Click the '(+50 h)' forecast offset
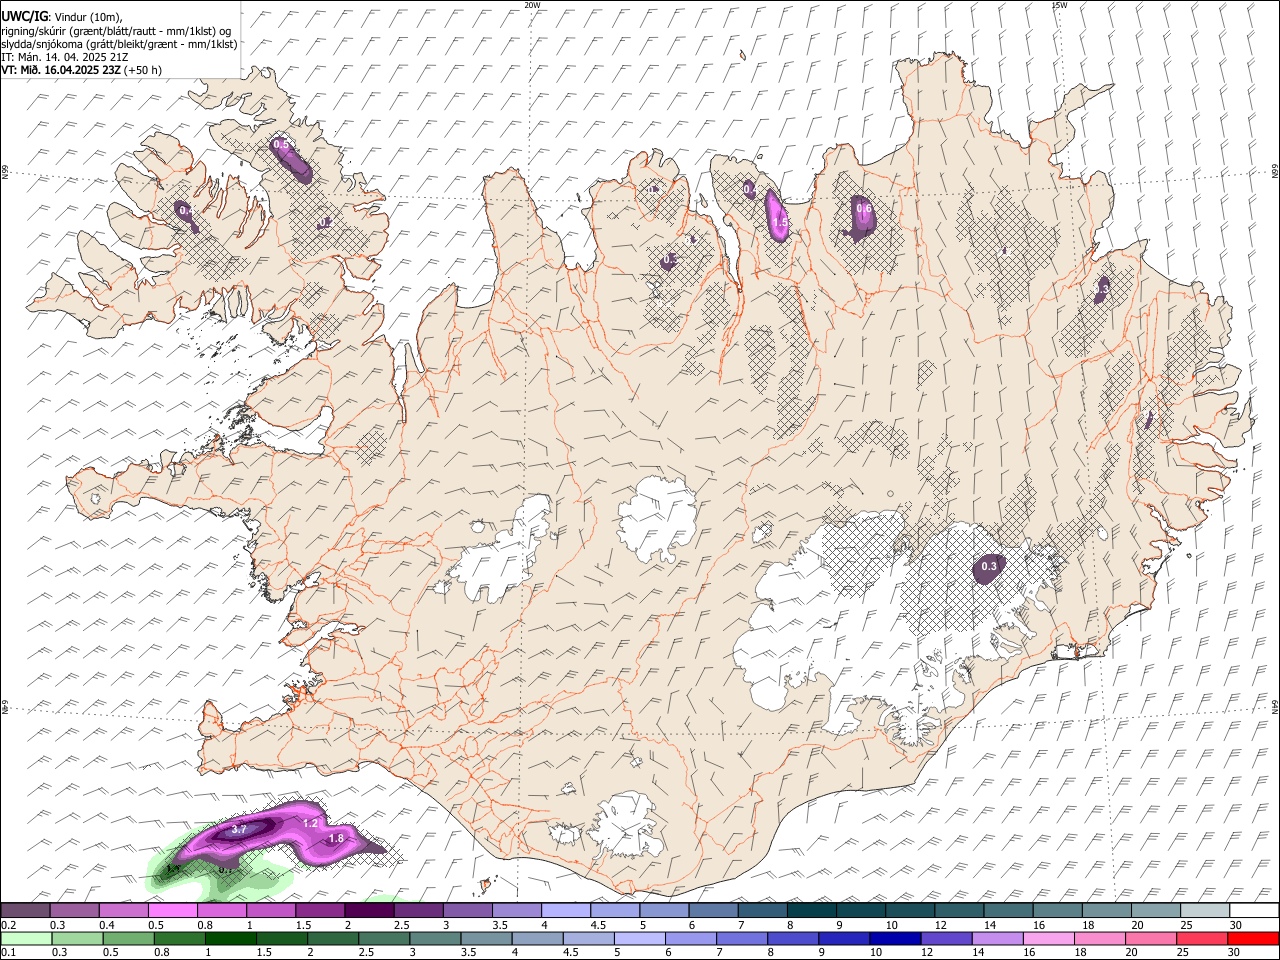This screenshot has width=1280, height=960. click(x=144, y=70)
